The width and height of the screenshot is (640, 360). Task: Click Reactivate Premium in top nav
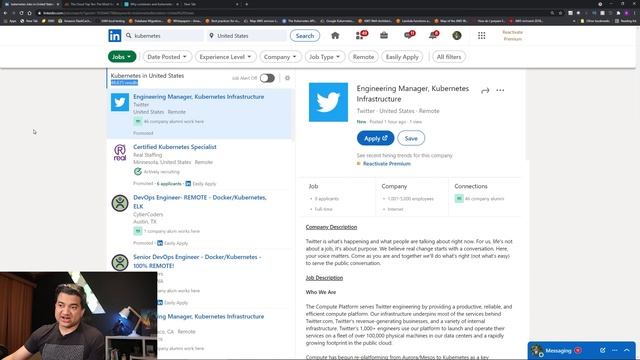pos(513,36)
